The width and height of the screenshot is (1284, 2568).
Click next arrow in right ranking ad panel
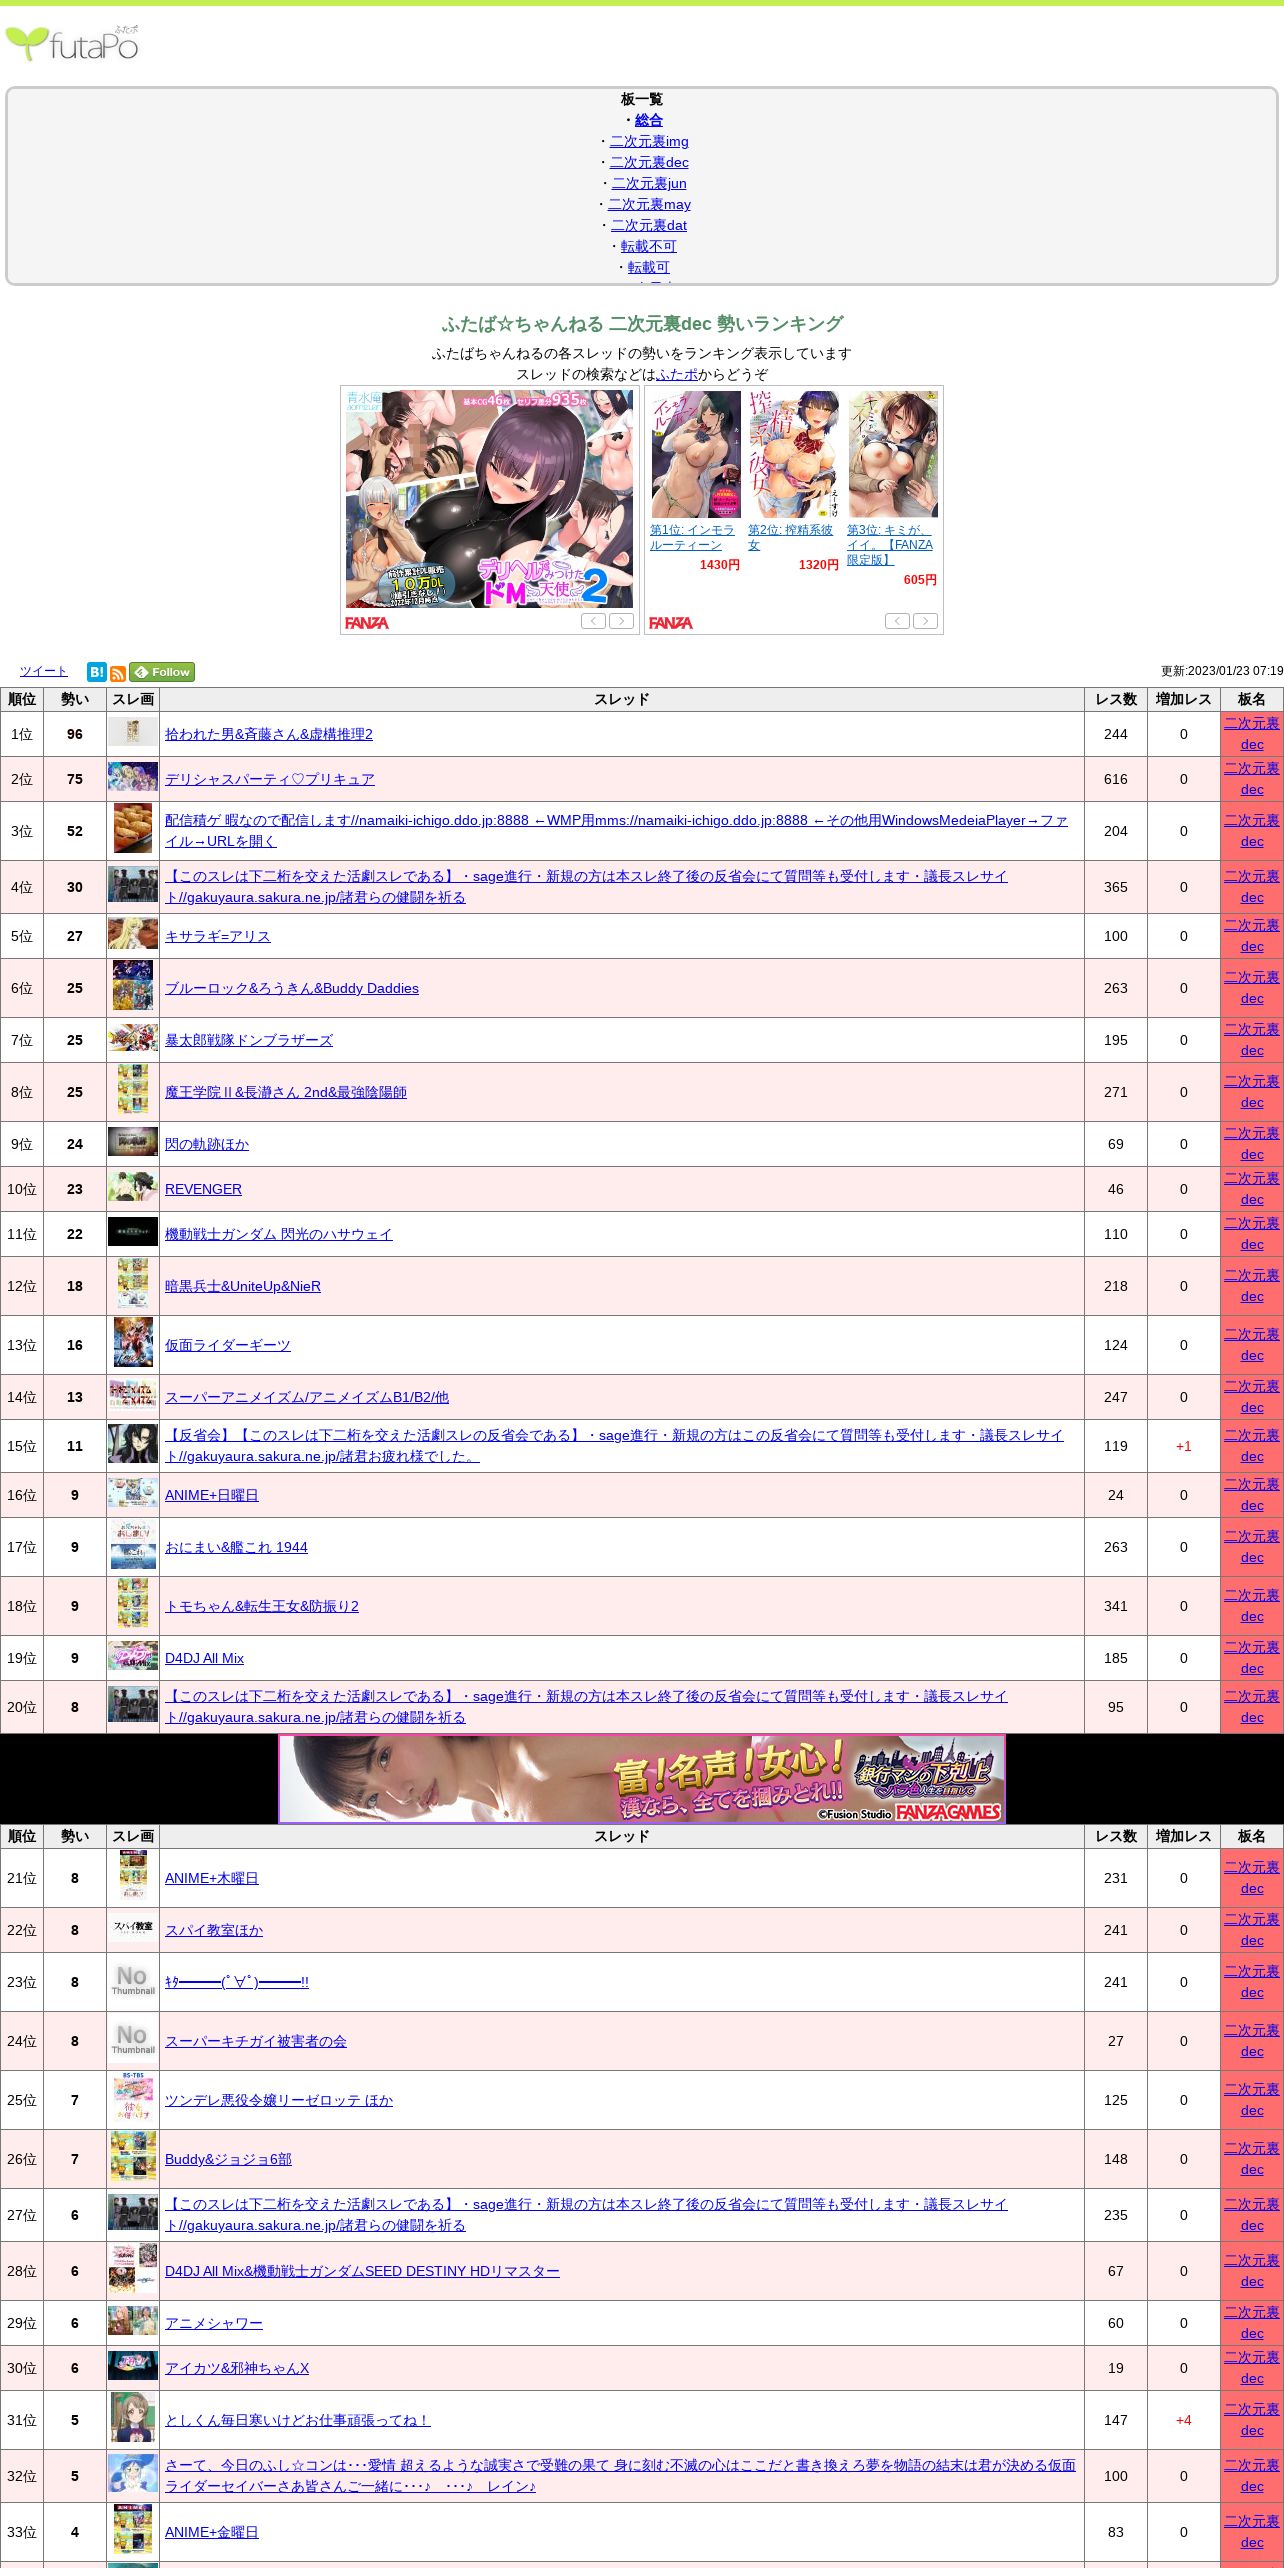click(926, 621)
